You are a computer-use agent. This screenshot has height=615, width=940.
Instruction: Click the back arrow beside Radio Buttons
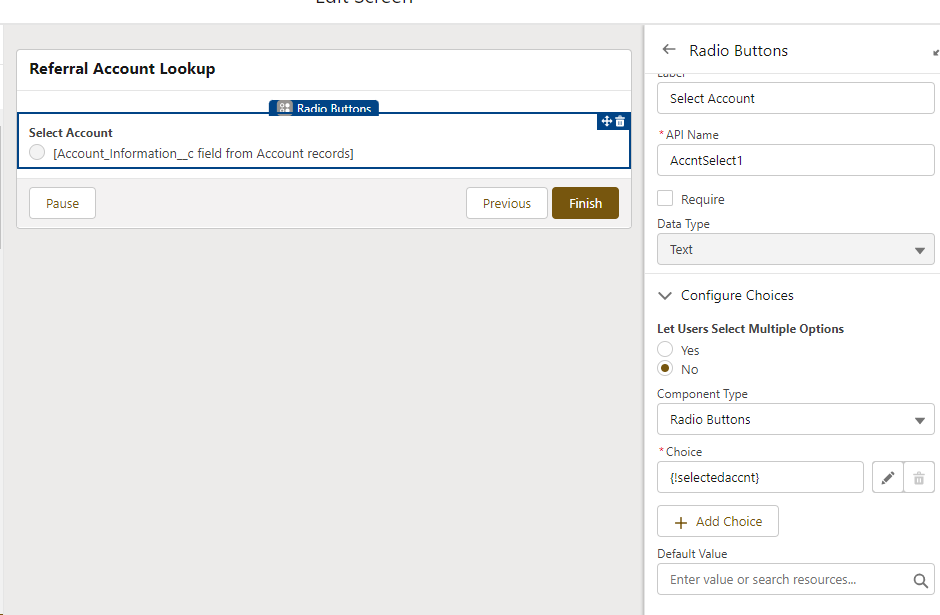[x=668, y=50]
